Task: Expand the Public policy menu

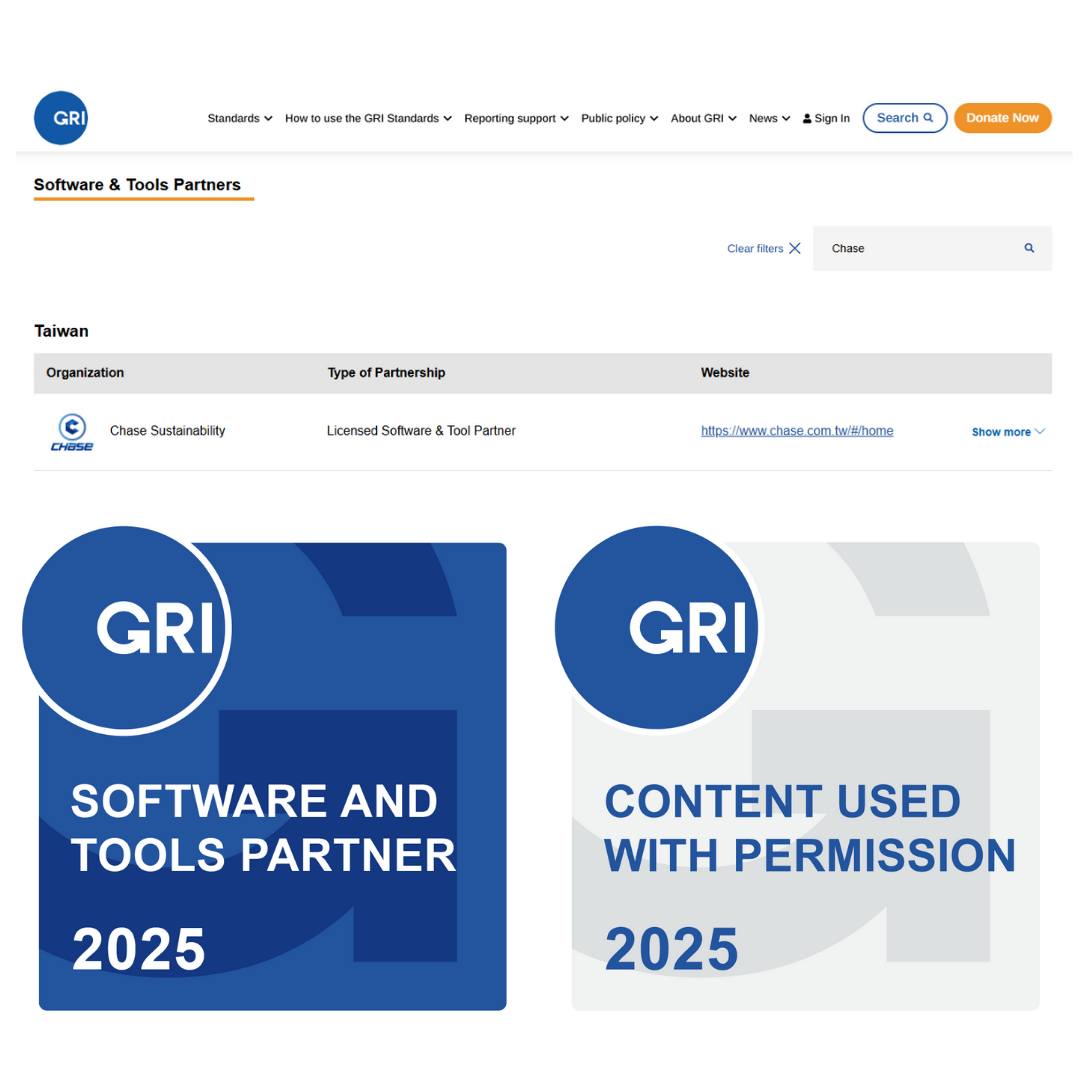Action: tap(620, 118)
